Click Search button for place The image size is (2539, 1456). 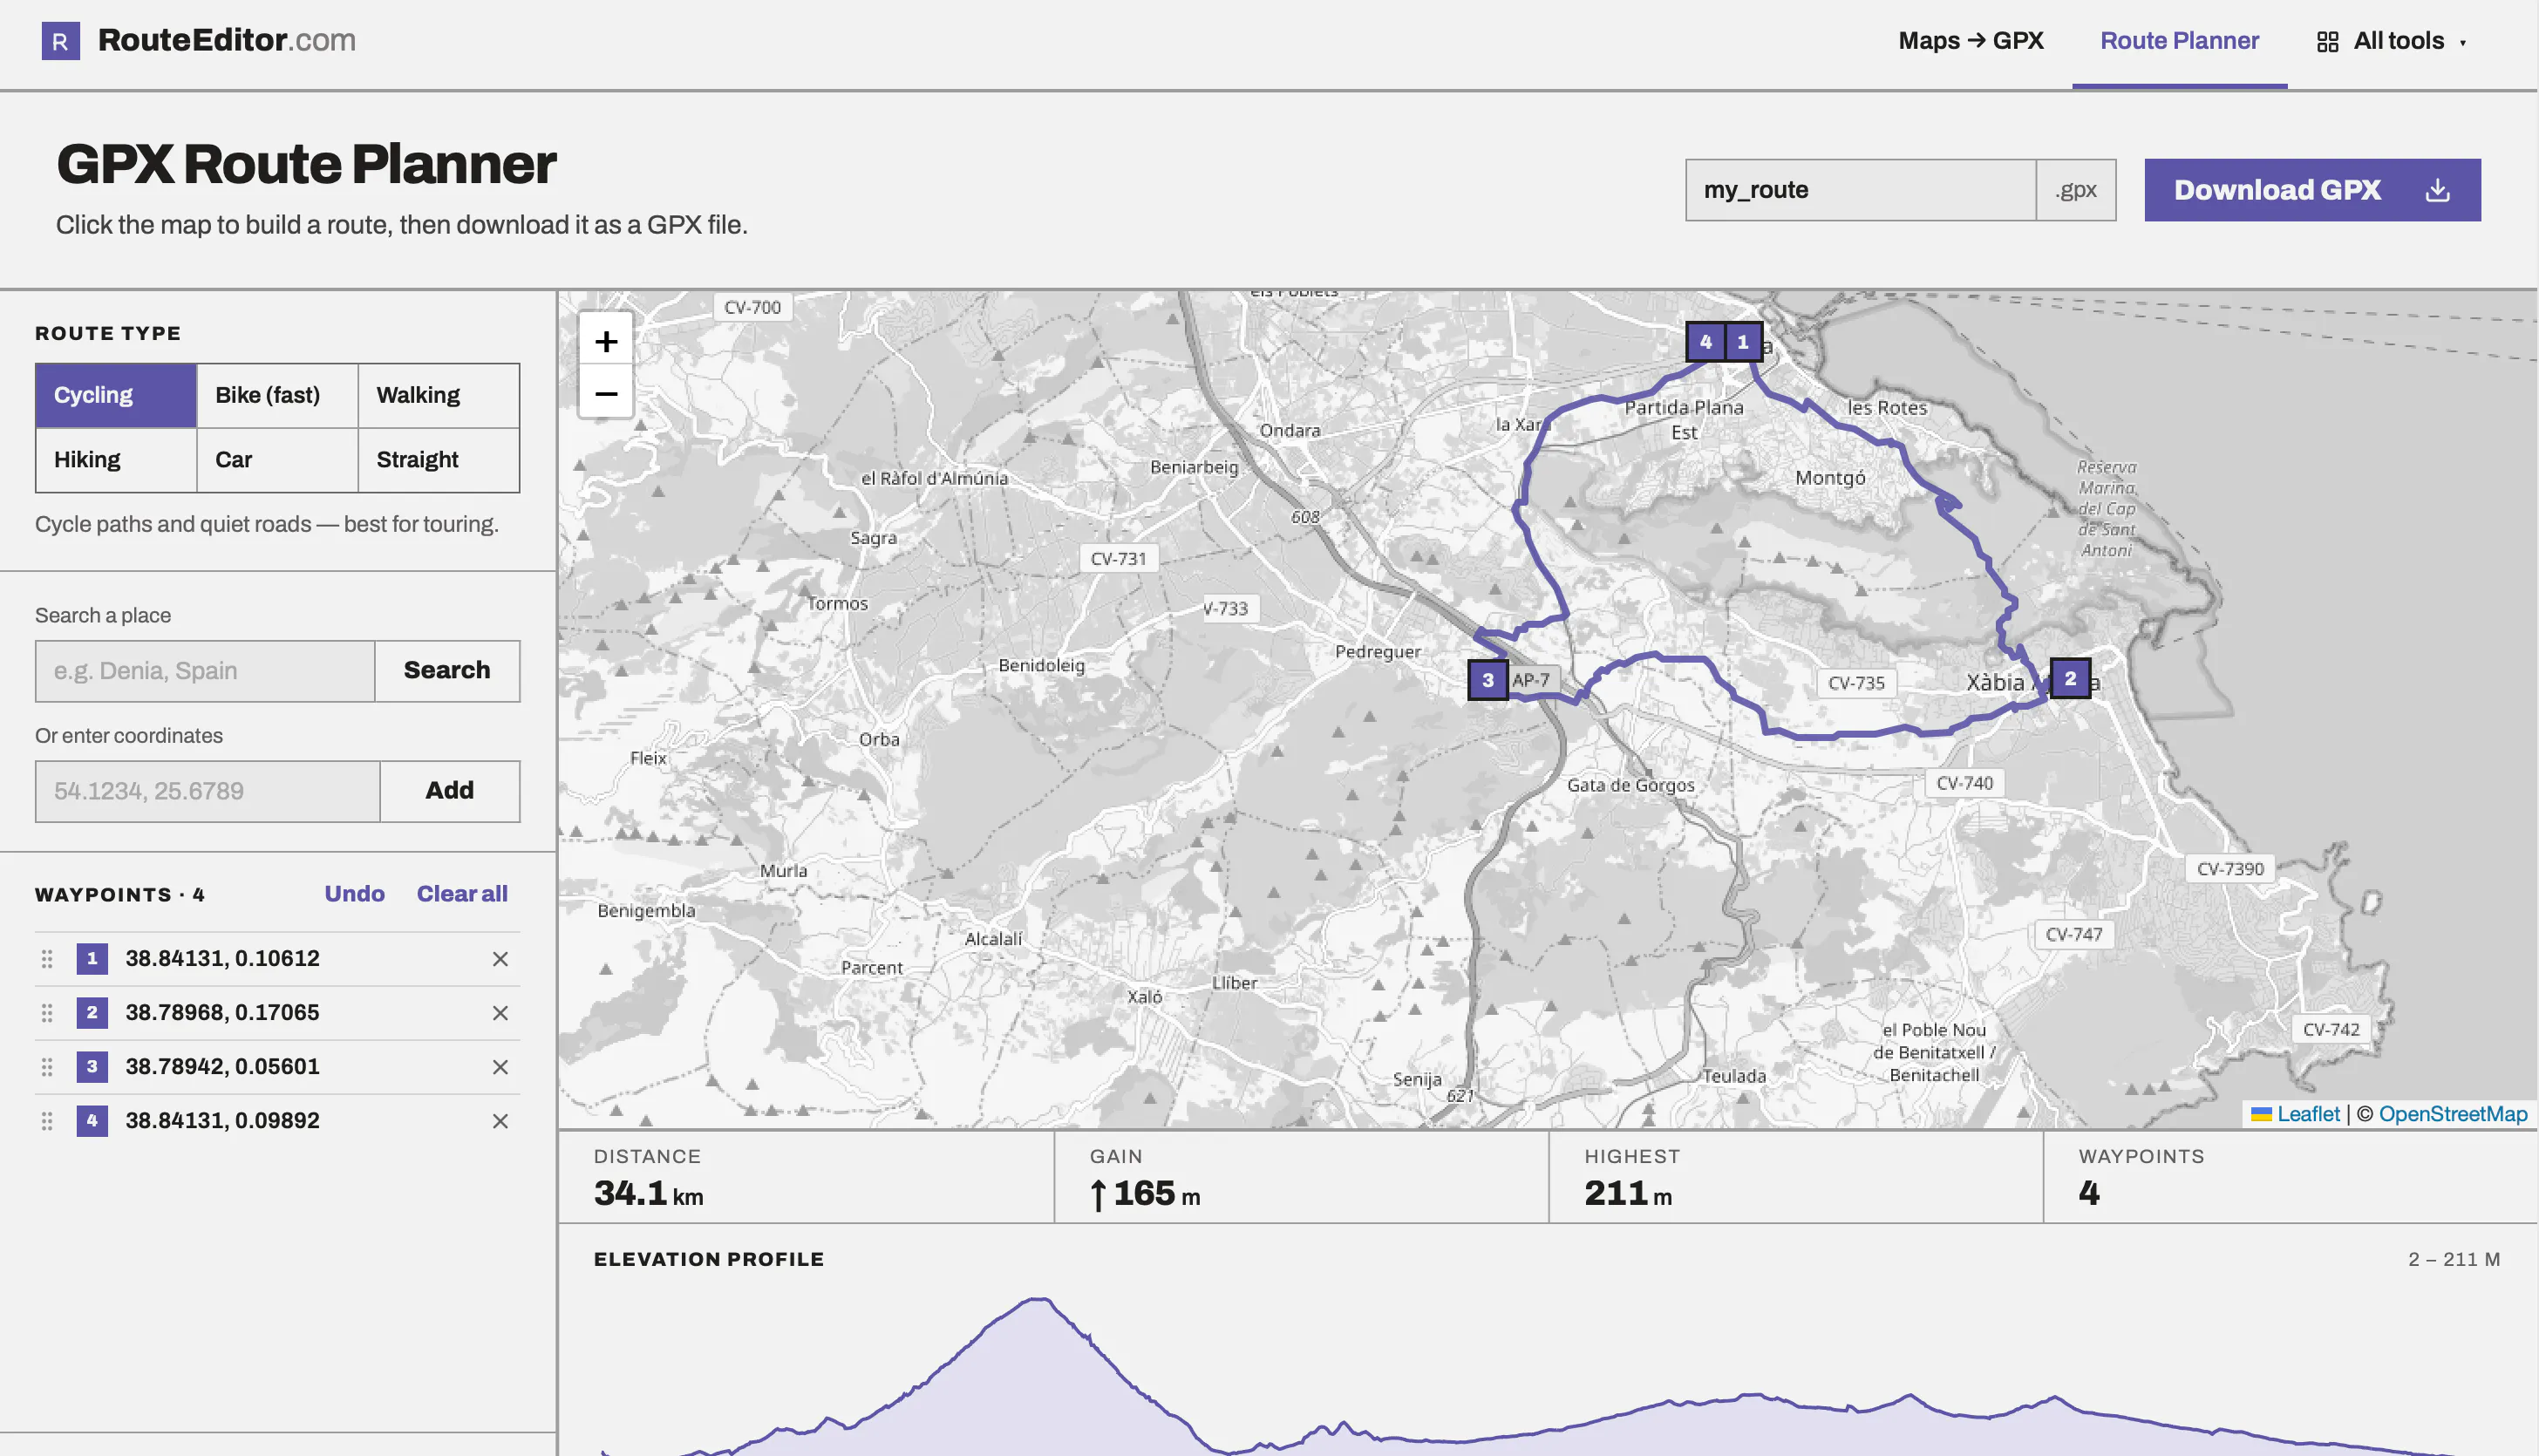[x=447, y=671]
